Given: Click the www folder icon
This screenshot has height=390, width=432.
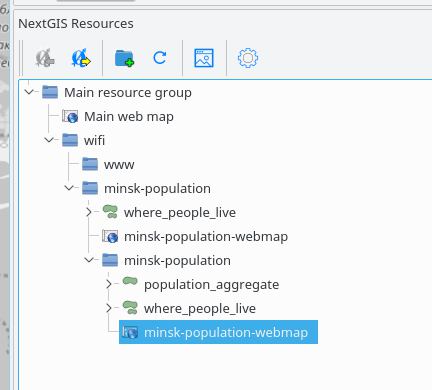Looking at the screenshot, I should tap(90, 164).
